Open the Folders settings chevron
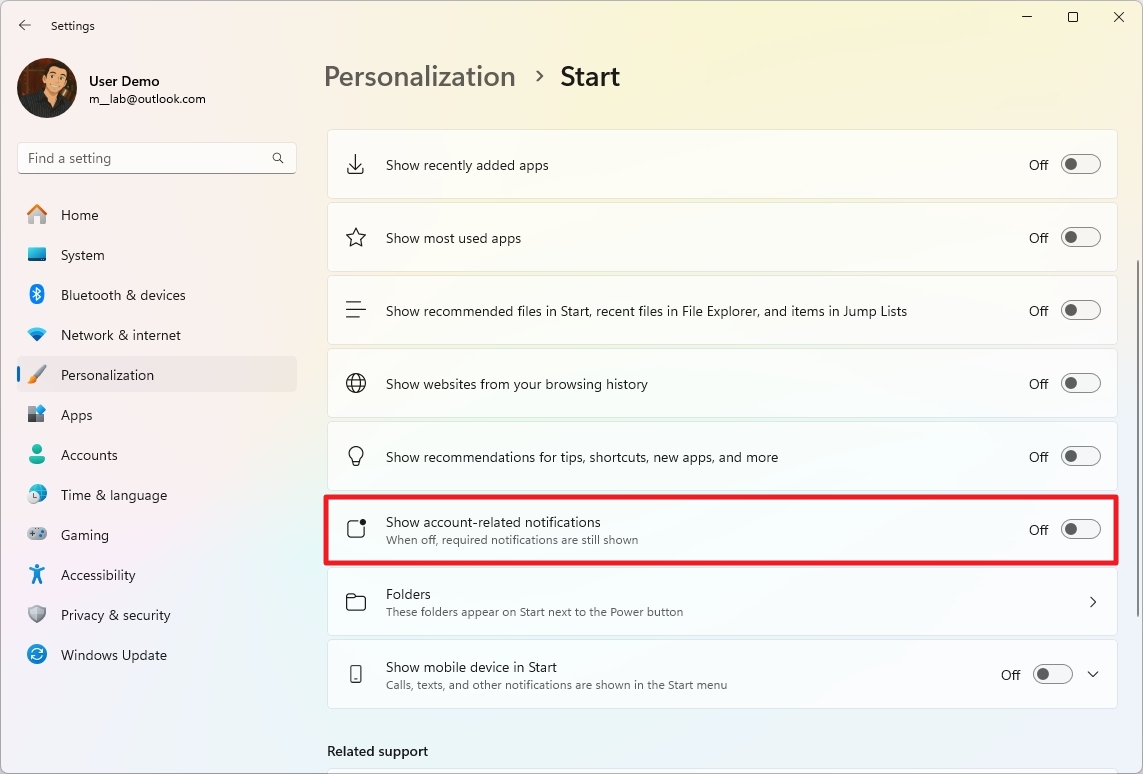The image size is (1143, 774). (1092, 602)
